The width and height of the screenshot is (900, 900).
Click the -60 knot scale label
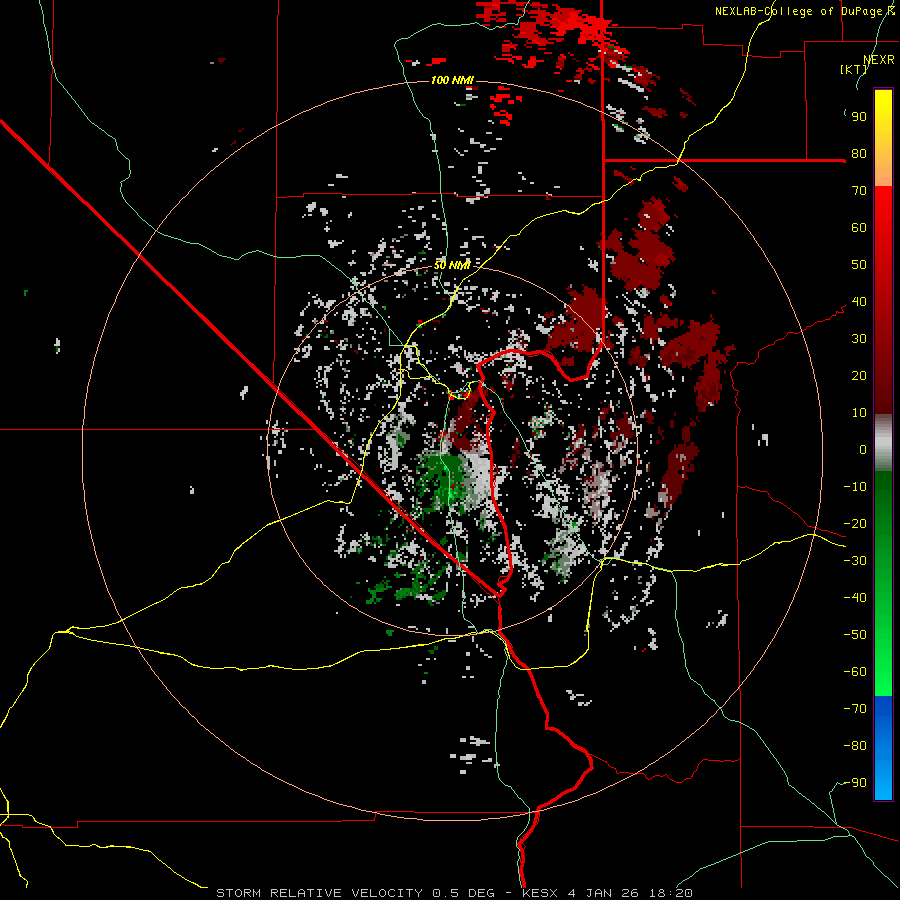pyautogui.click(x=855, y=672)
